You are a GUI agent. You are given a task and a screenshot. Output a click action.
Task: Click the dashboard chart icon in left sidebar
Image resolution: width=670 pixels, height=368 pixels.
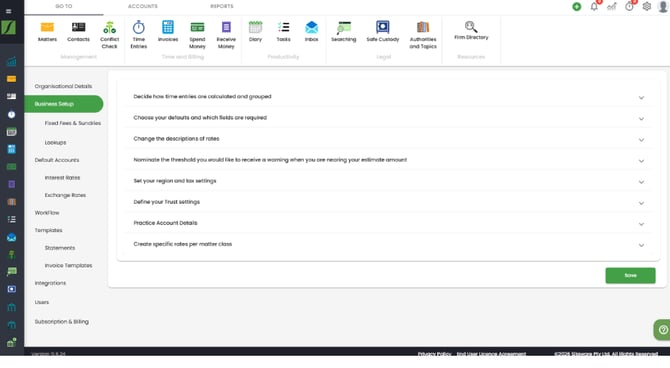[12, 62]
